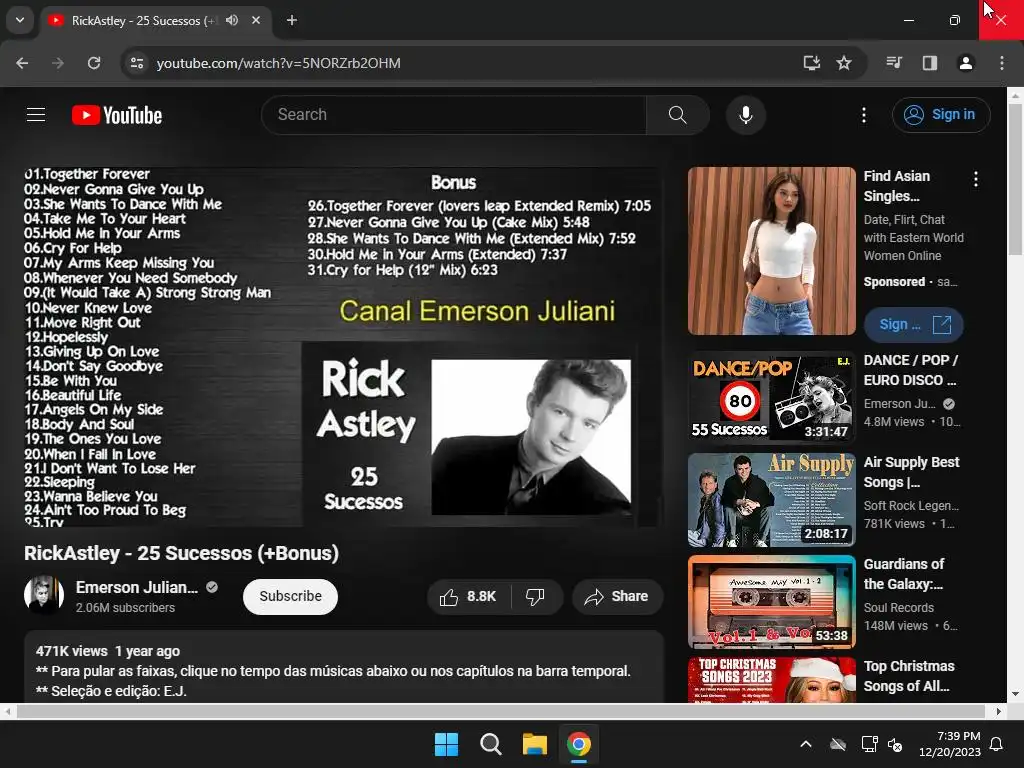The height and width of the screenshot is (768, 1024).
Task: Open File Explorer from taskbar
Action: pos(534,744)
